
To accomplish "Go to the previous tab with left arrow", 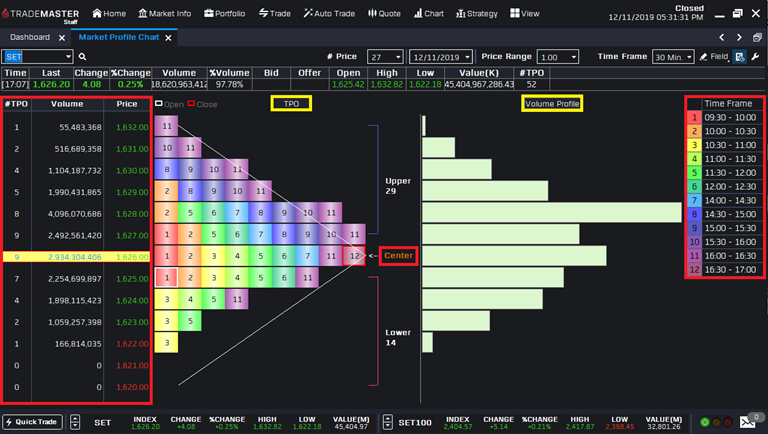I will (x=721, y=37).
